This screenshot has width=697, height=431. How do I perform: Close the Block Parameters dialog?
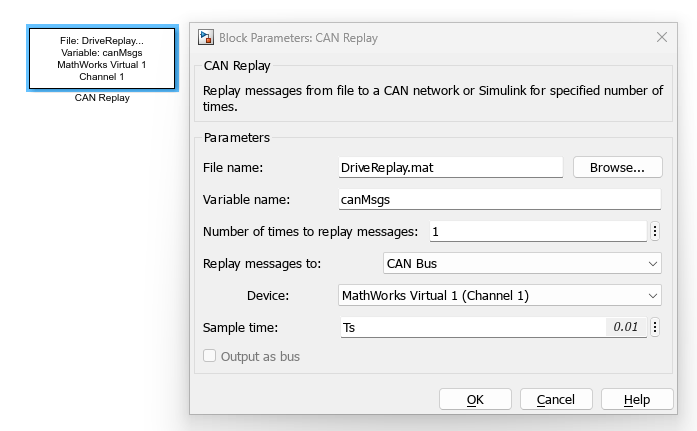point(661,37)
